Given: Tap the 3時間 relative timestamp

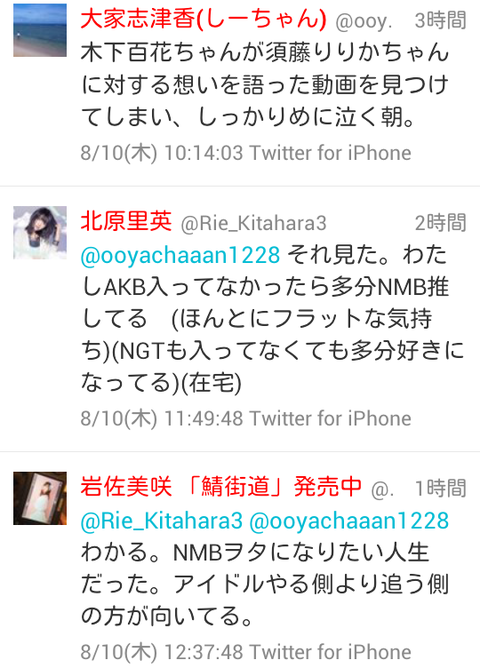Looking at the screenshot, I should click(x=440, y=20).
